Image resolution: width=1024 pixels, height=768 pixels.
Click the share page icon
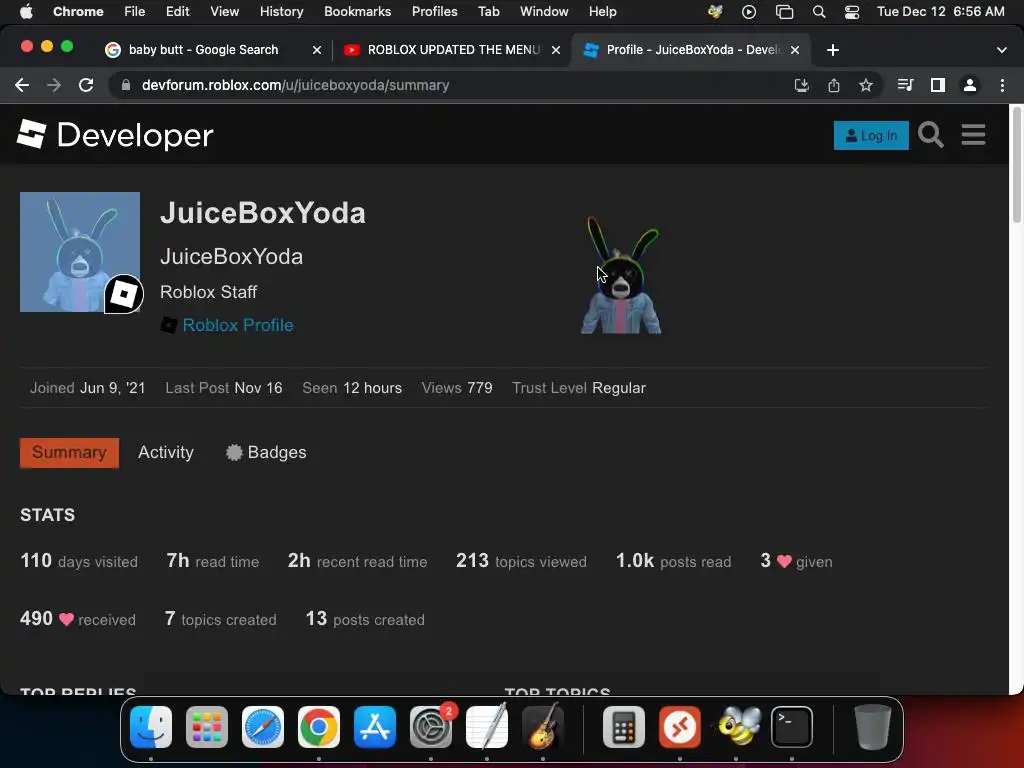834,85
